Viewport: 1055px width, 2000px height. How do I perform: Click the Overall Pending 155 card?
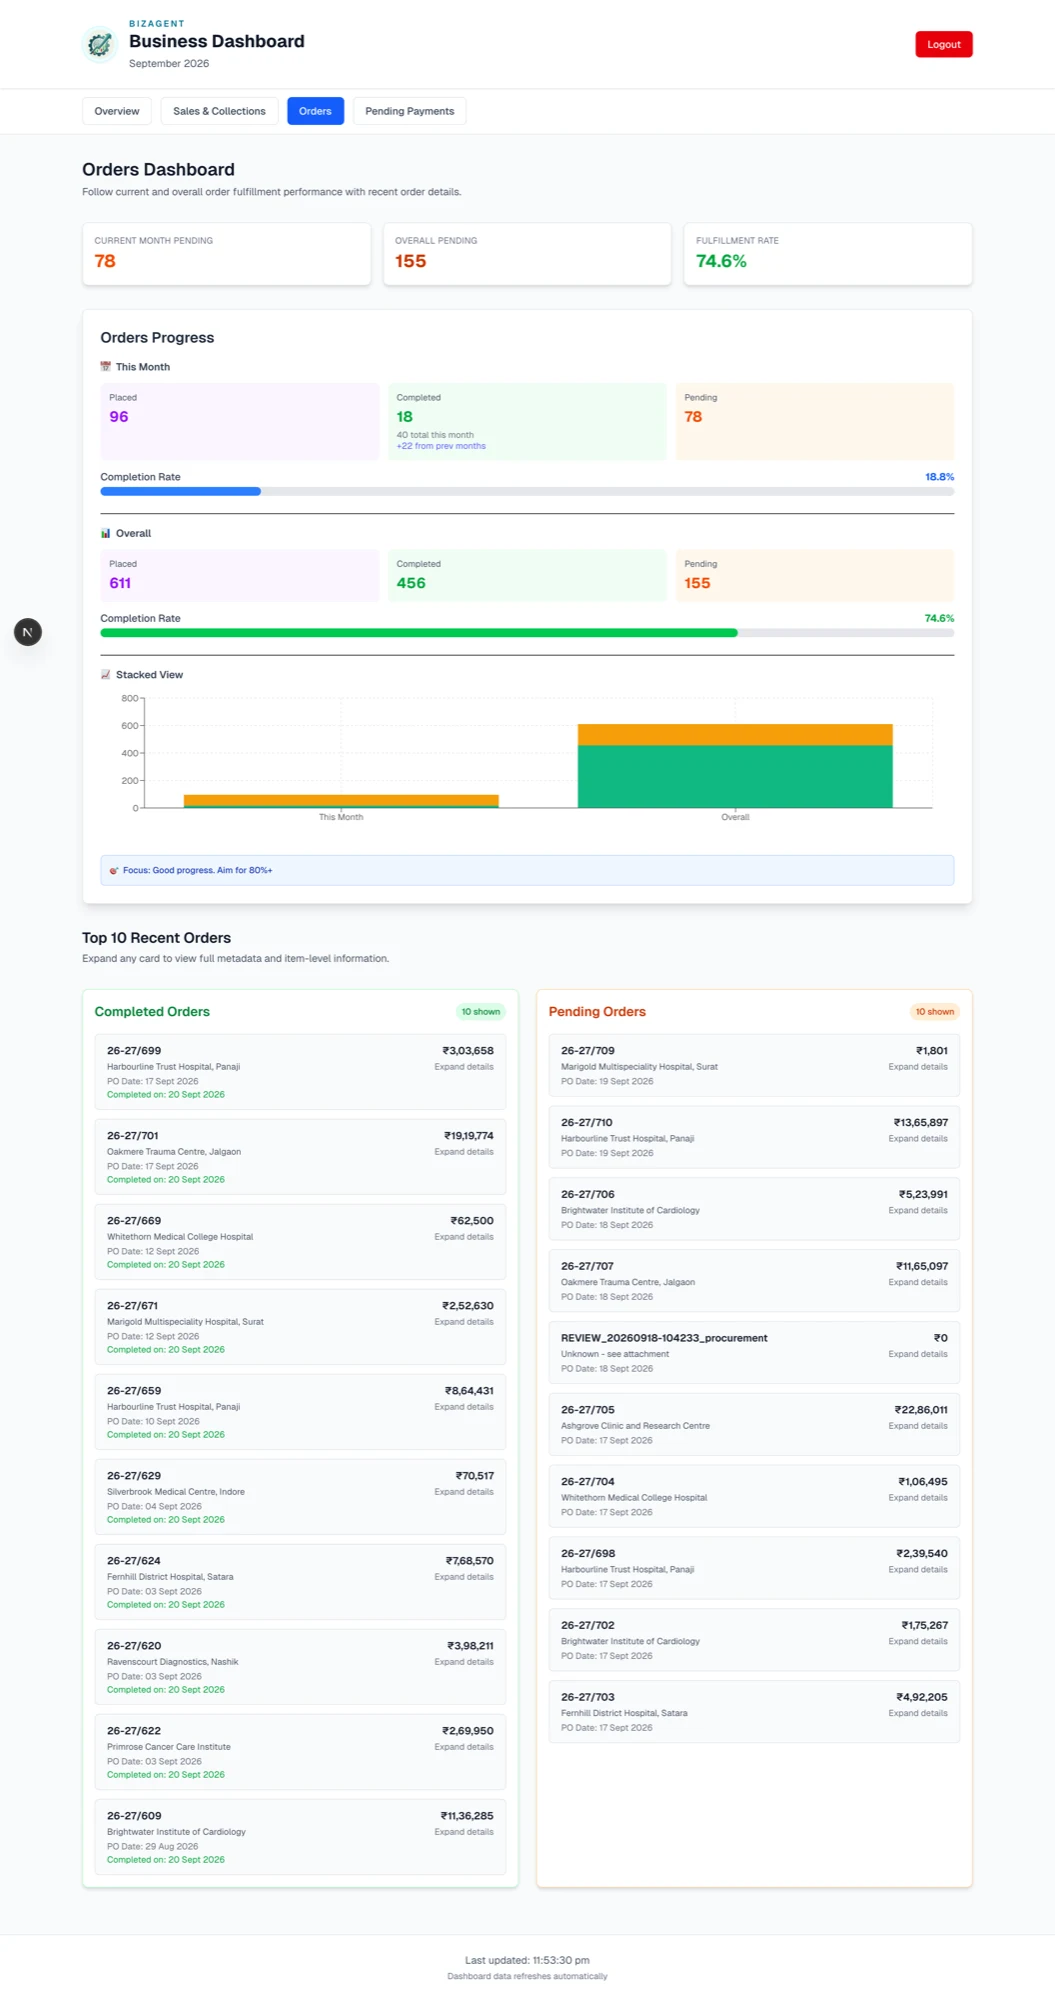tap(527, 254)
